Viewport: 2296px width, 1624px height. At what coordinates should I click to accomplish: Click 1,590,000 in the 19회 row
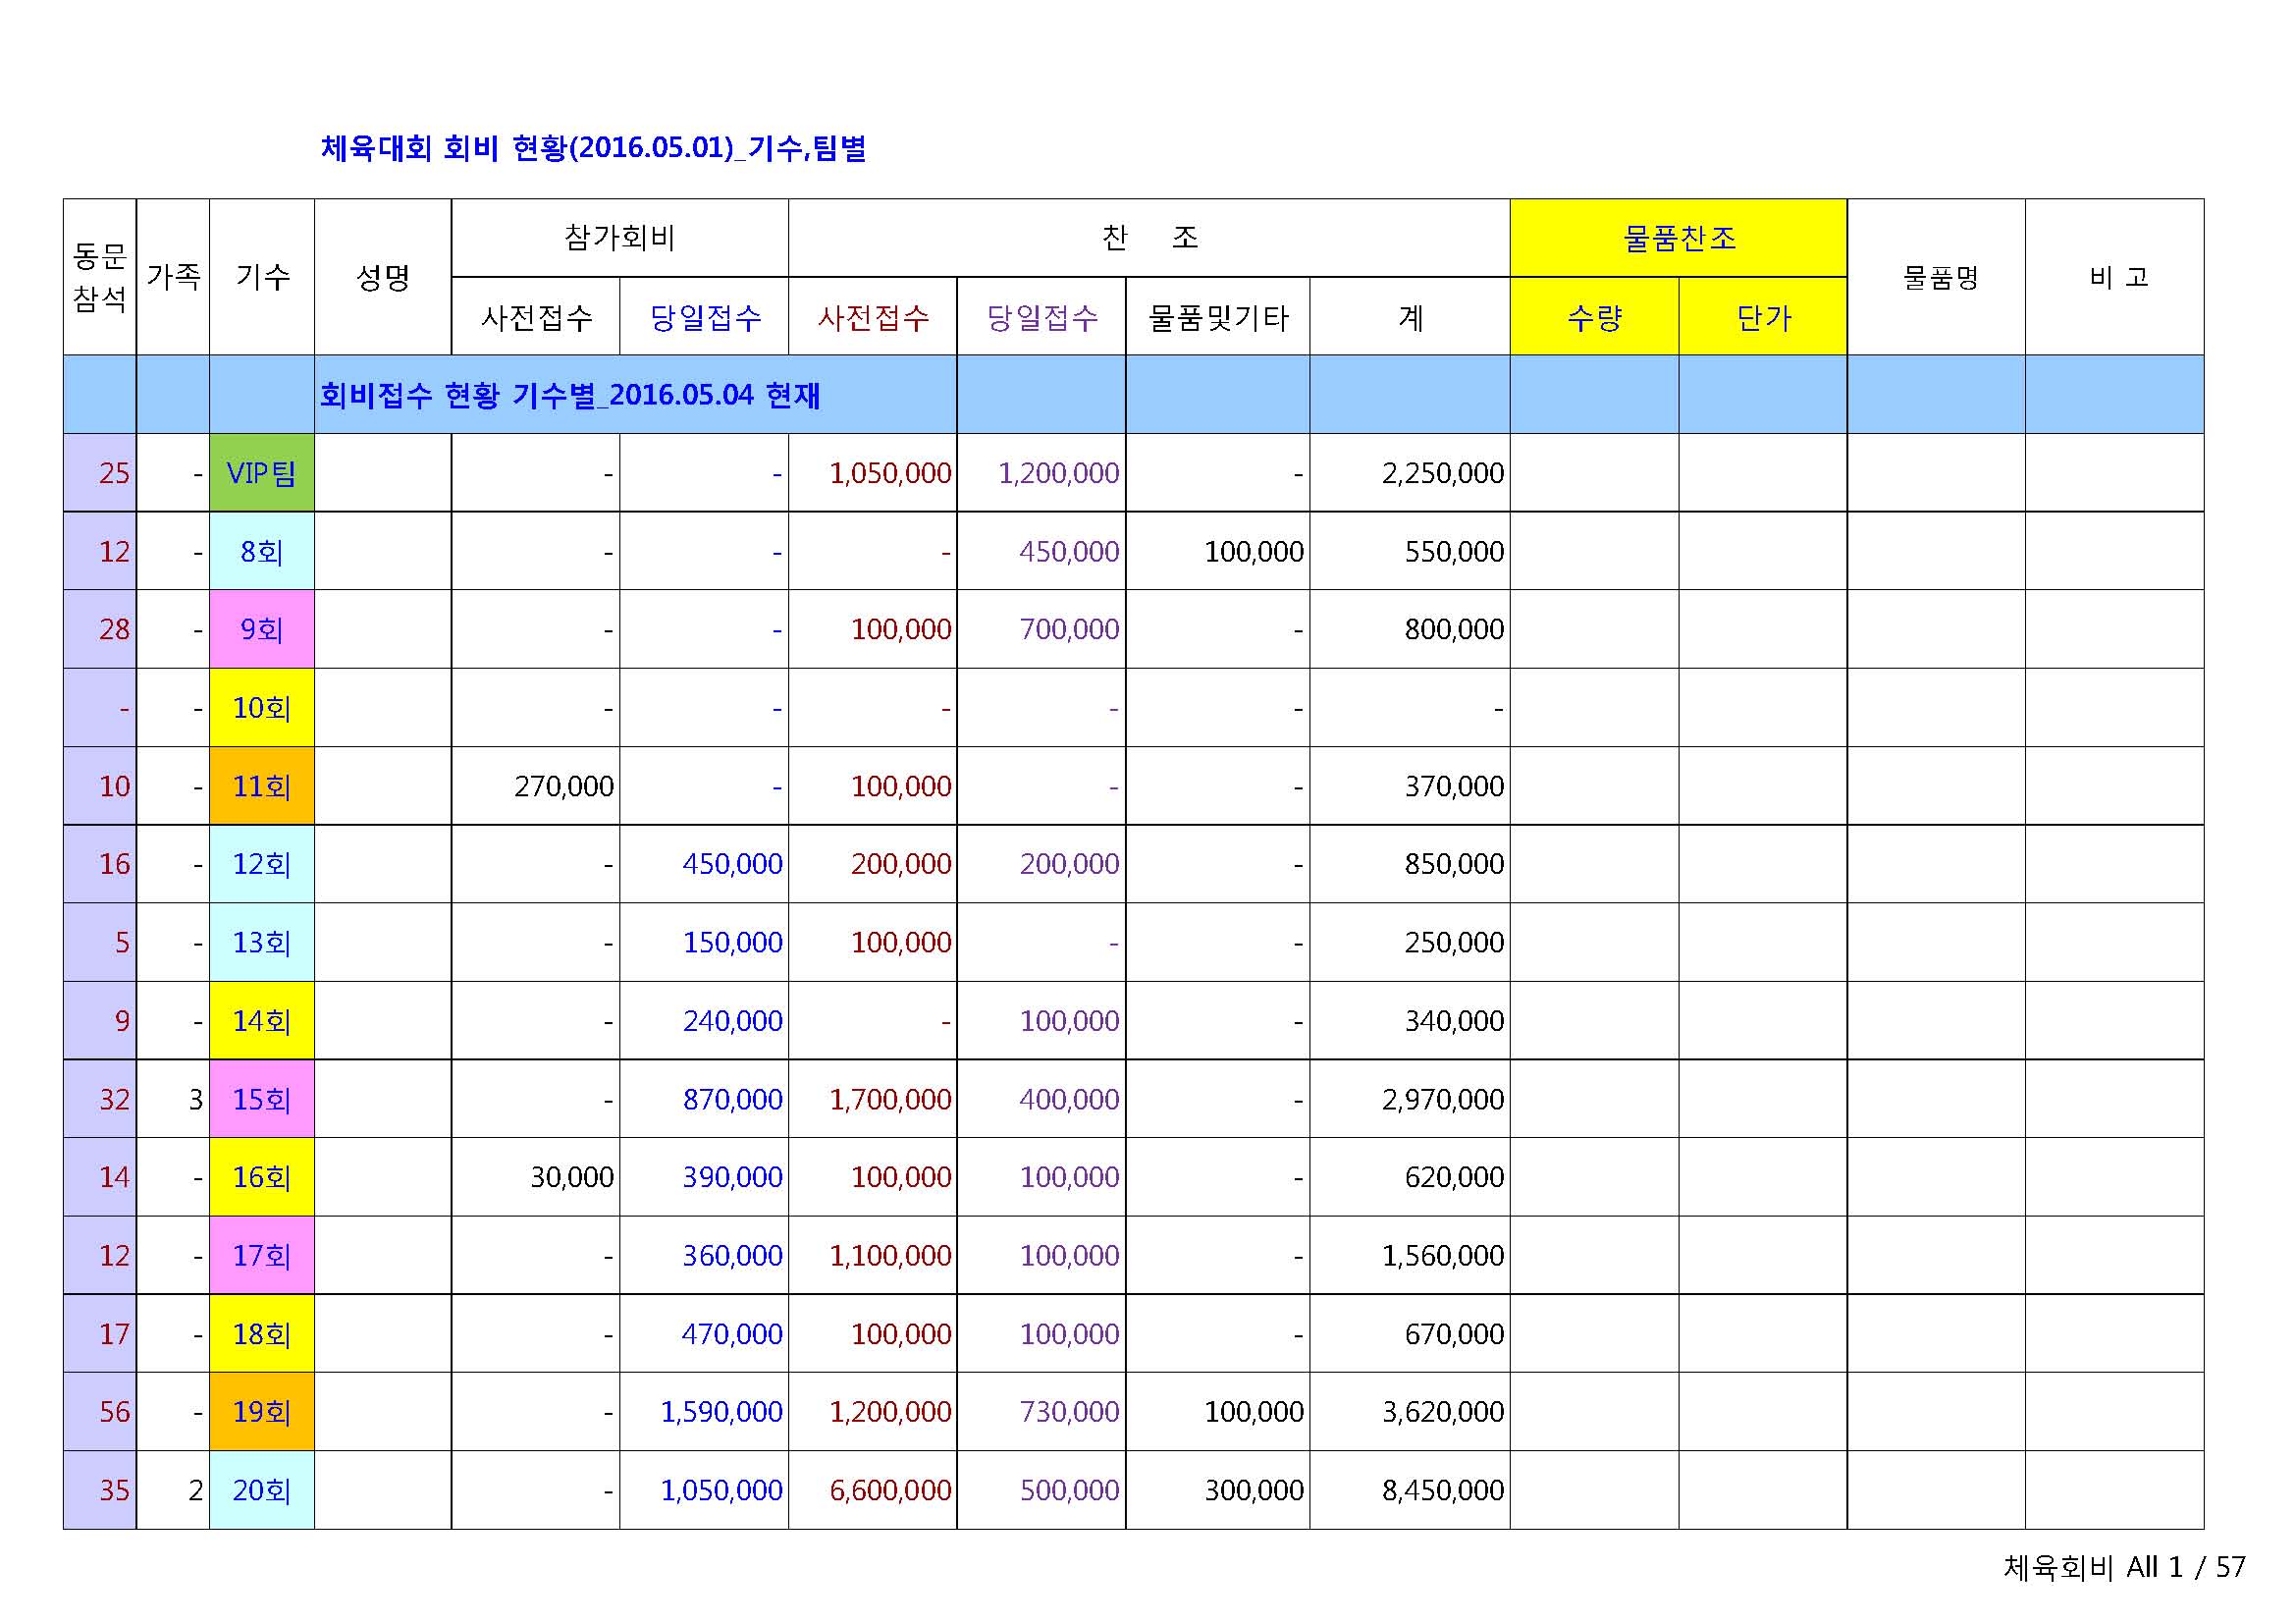(721, 1412)
